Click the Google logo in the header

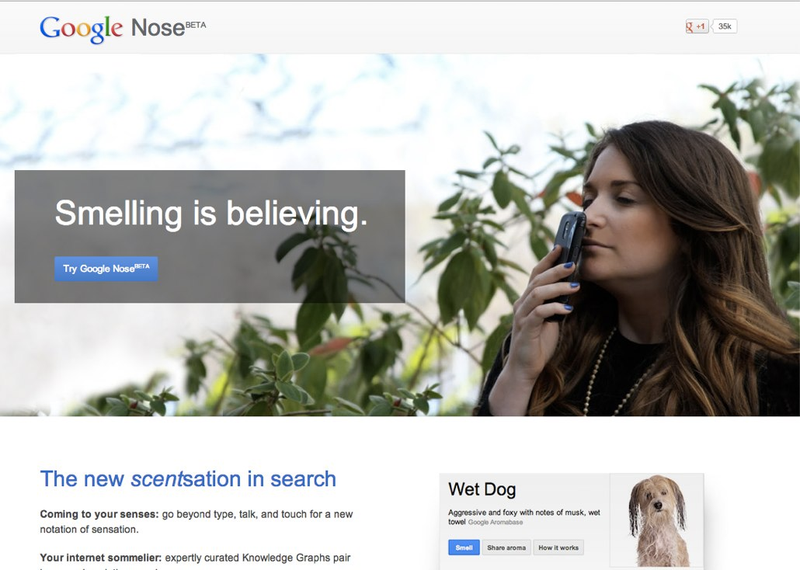[81, 29]
